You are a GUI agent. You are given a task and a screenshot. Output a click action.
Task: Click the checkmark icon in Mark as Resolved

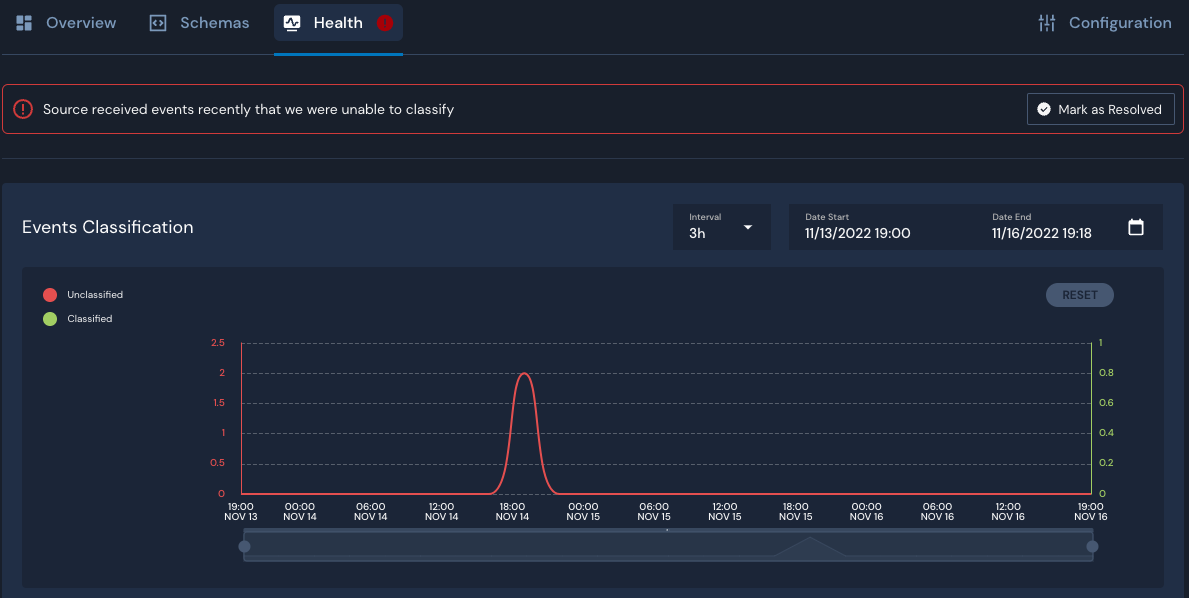coord(1044,110)
